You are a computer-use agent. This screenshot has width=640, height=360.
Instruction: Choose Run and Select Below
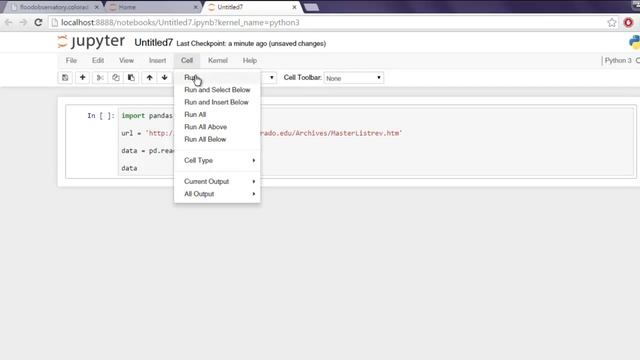(217, 90)
